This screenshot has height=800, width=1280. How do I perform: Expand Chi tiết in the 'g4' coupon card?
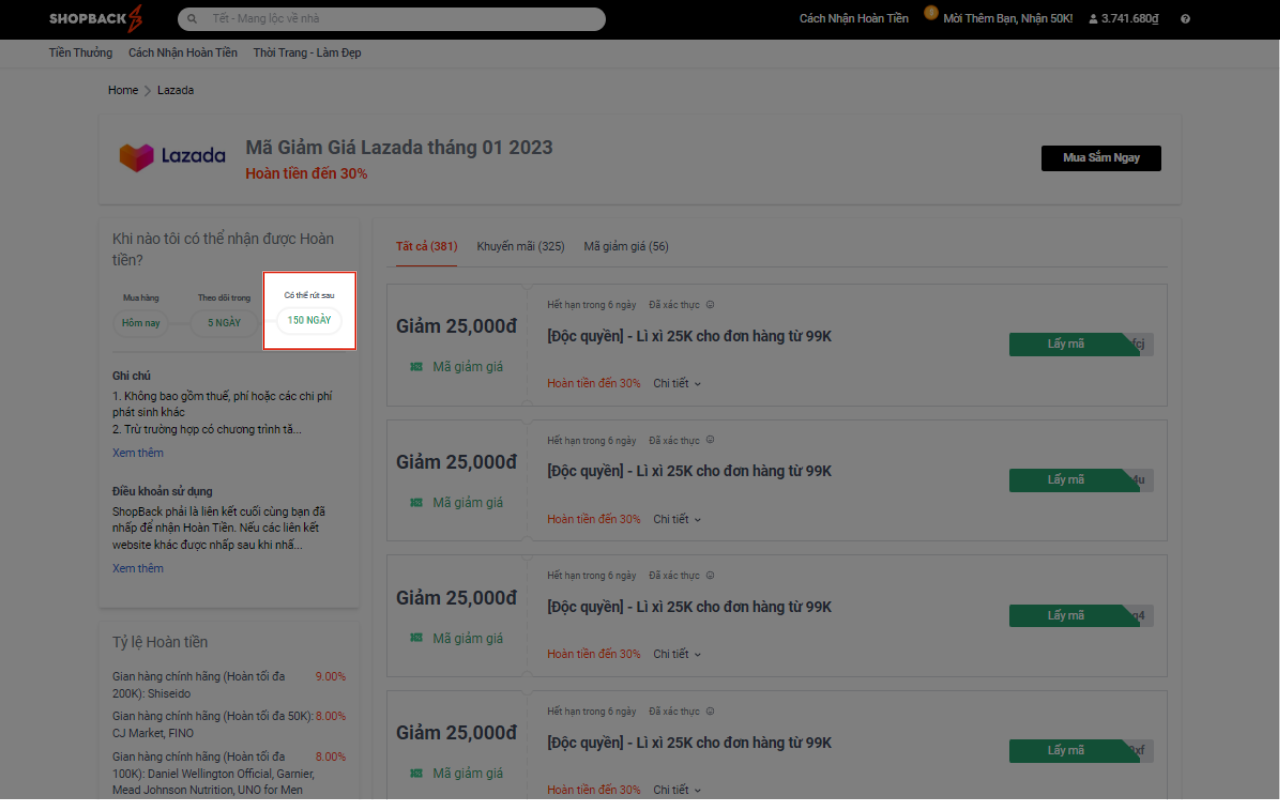[677, 654]
